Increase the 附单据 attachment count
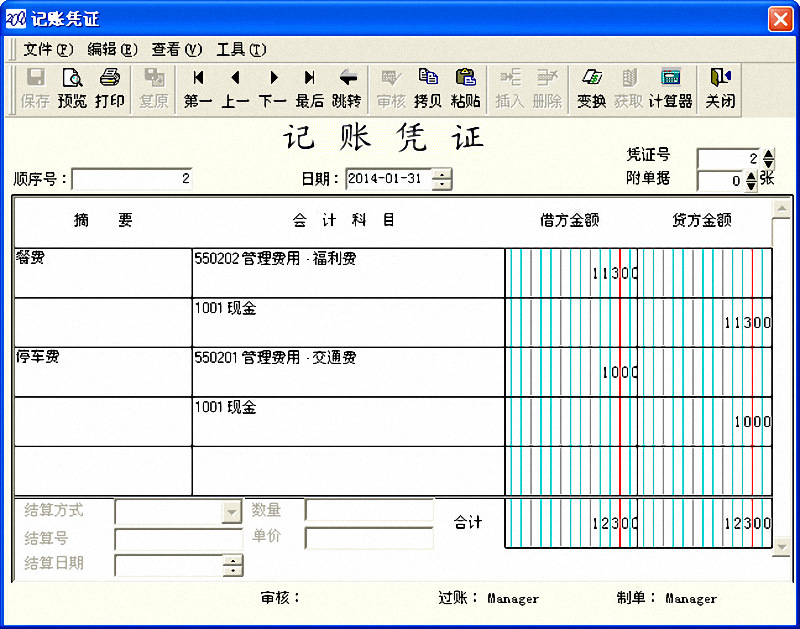 [751, 176]
